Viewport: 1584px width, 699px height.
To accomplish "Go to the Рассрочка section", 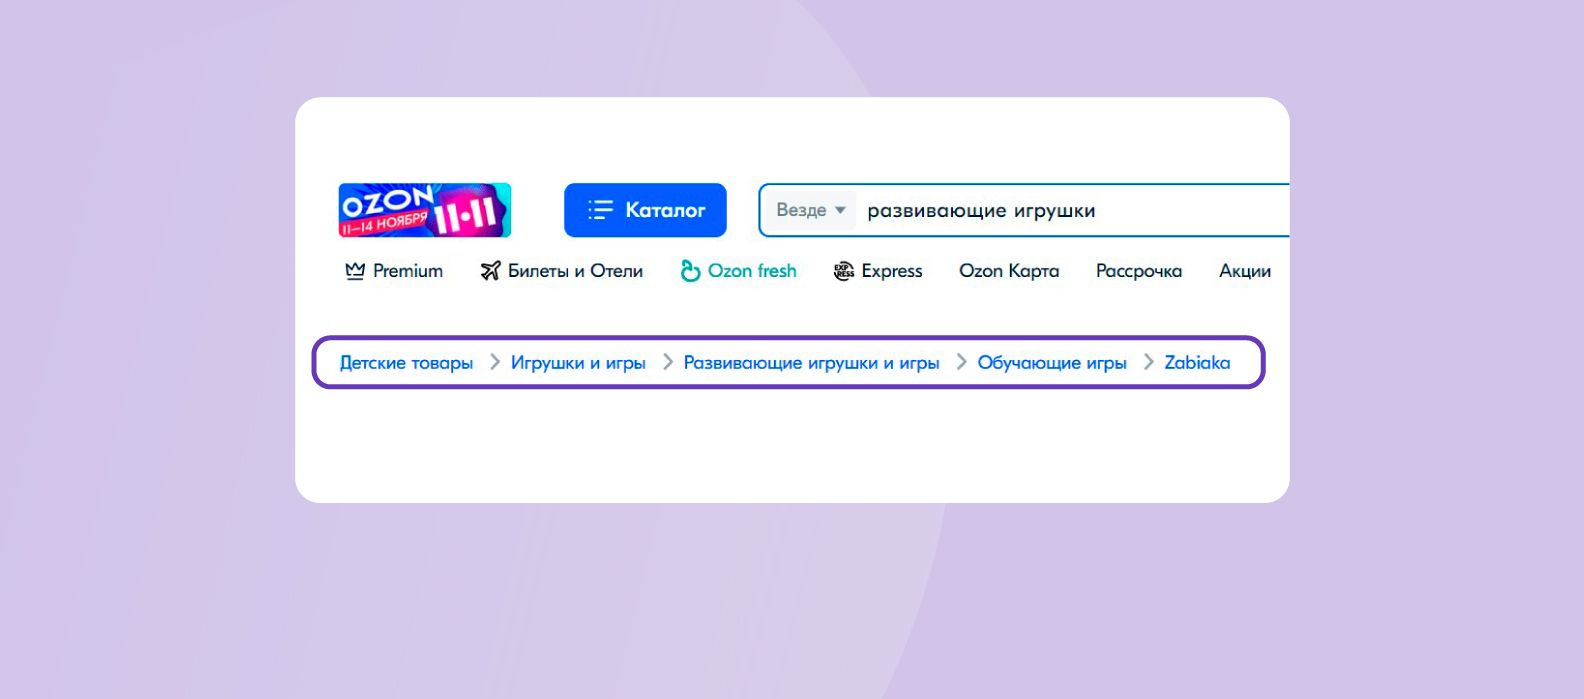I will [x=1139, y=271].
